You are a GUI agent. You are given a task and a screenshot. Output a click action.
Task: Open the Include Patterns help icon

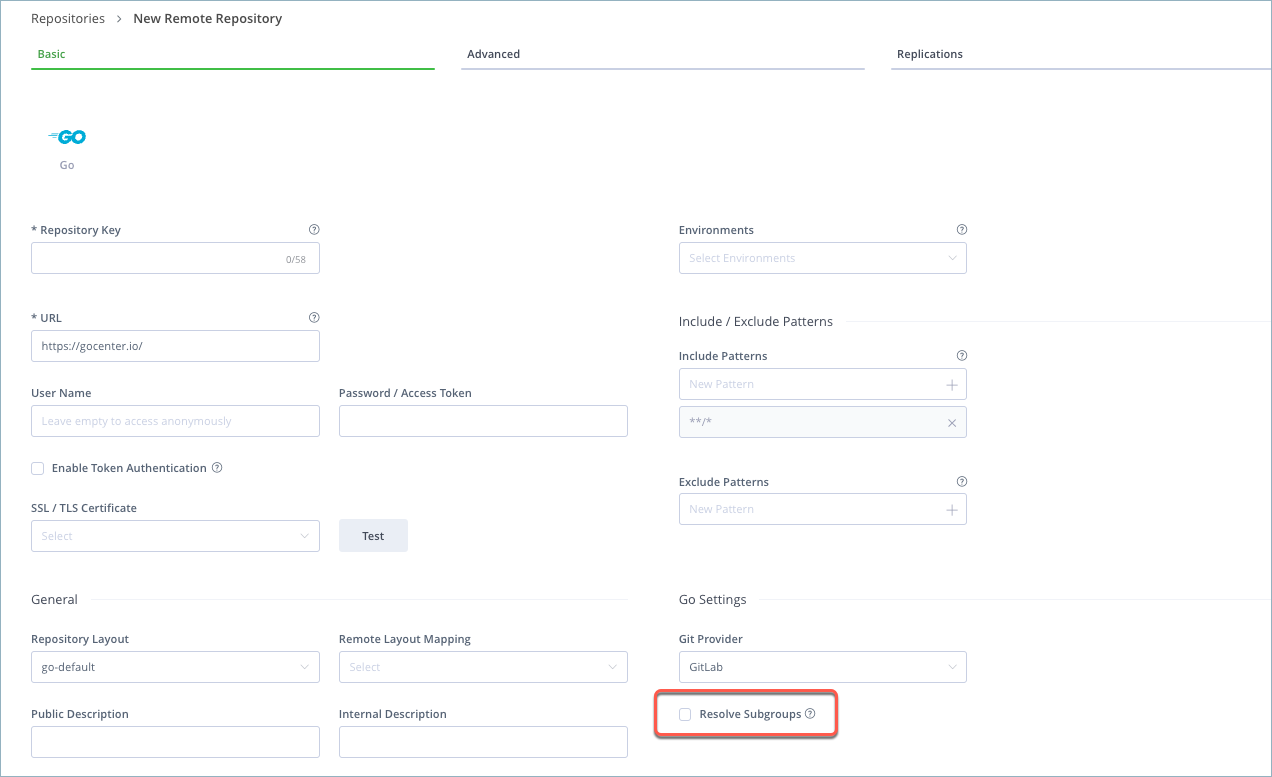pos(961,355)
